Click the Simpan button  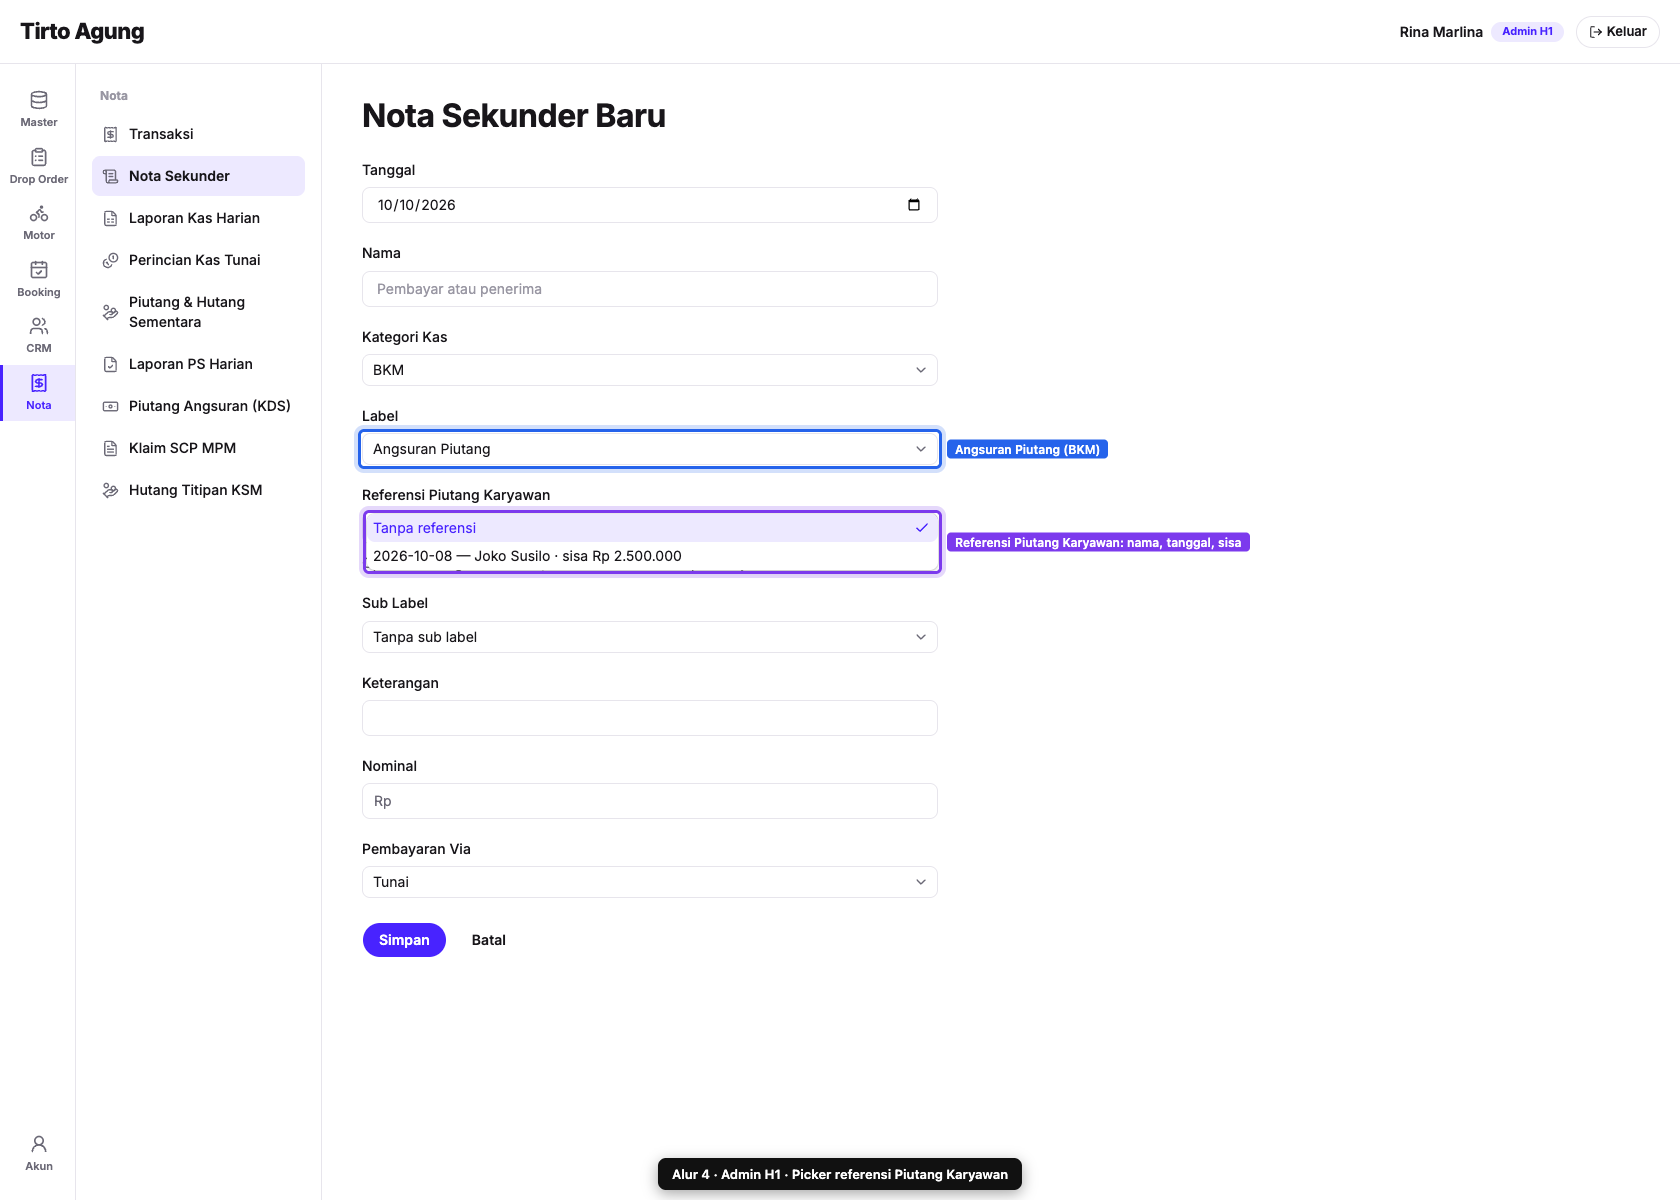point(404,940)
